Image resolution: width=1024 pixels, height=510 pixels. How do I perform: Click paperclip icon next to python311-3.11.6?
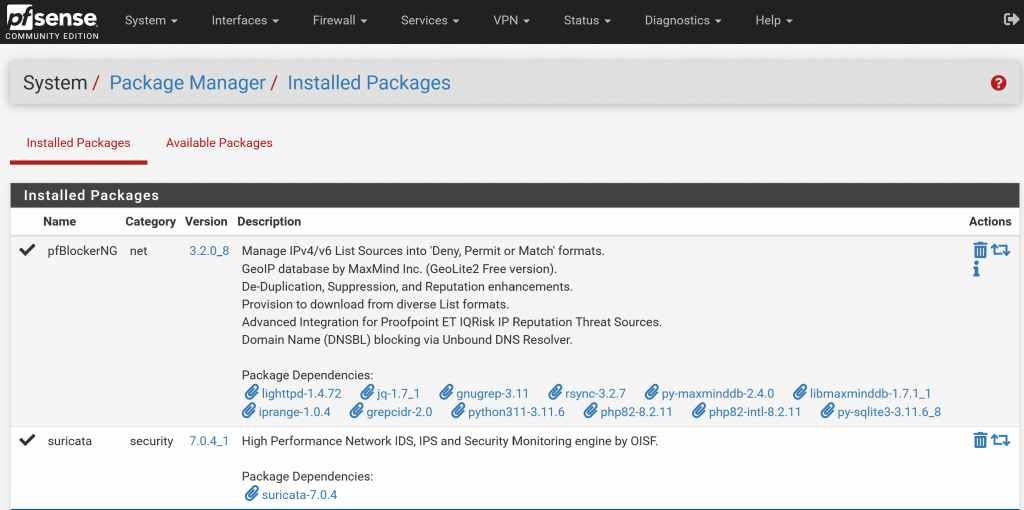(x=458, y=411)
